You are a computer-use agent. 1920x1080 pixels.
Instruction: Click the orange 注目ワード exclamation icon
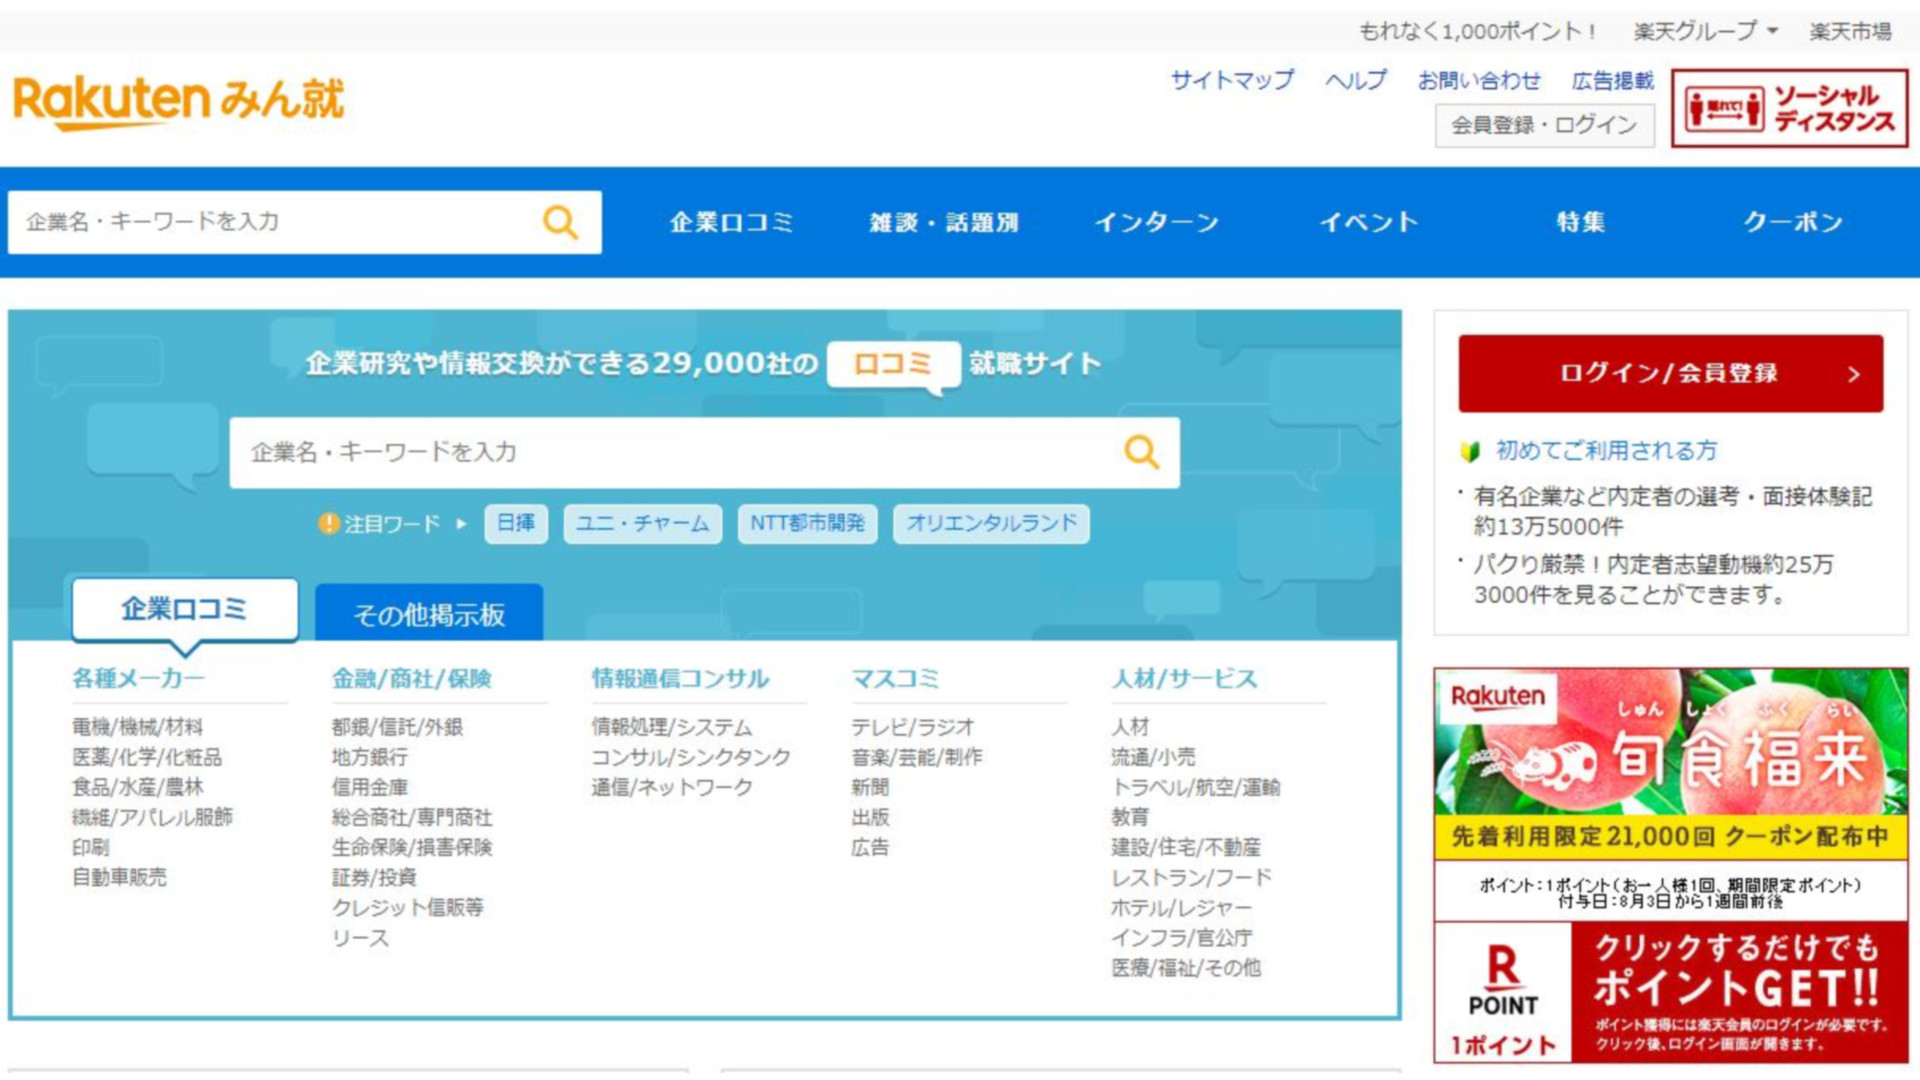328,523
